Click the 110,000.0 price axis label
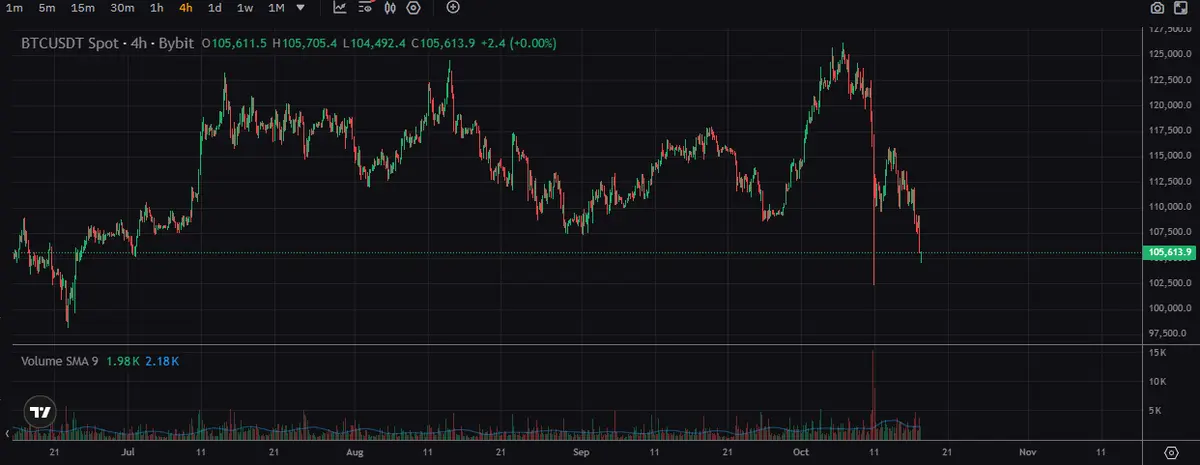Screen dimensions: 1200x465 tap(1168, 207)
